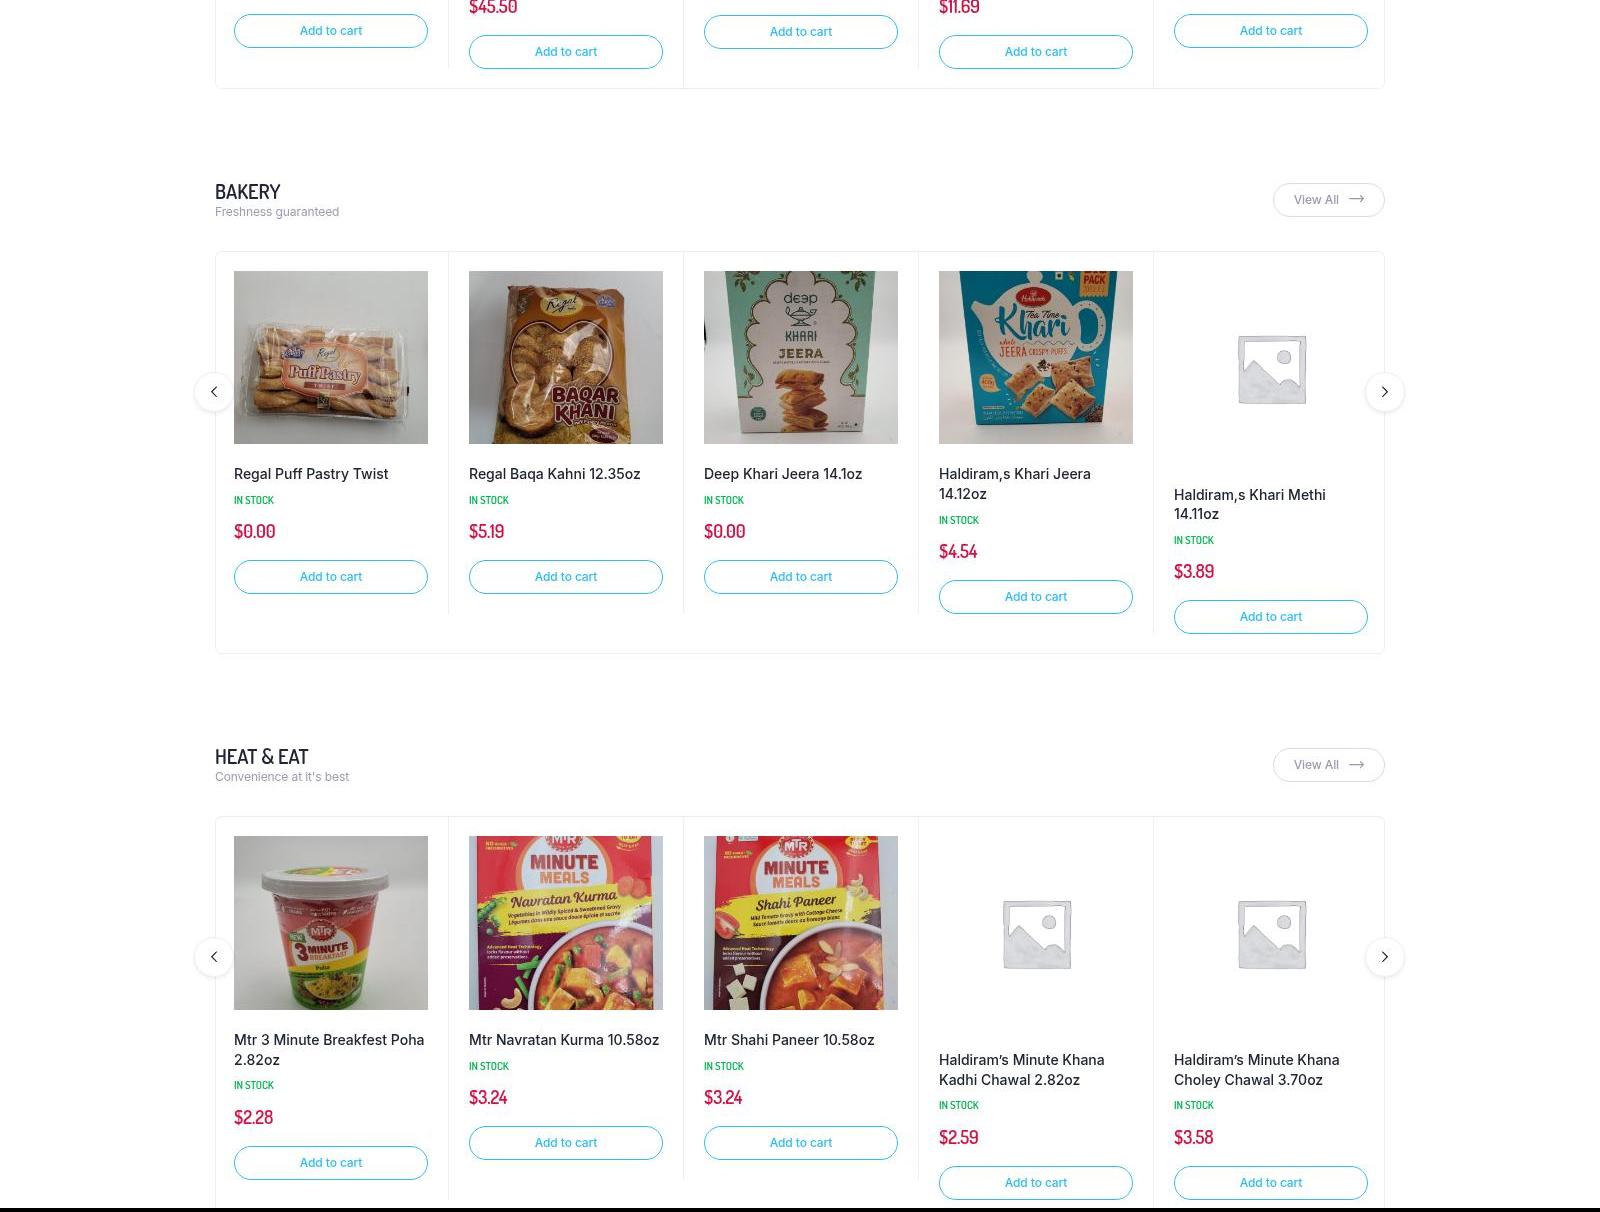The width and height of the screenshot is (1600, 1212).
Task: Click Choley Chawal placeholder image icon
Action: [x=1271, y=933]
